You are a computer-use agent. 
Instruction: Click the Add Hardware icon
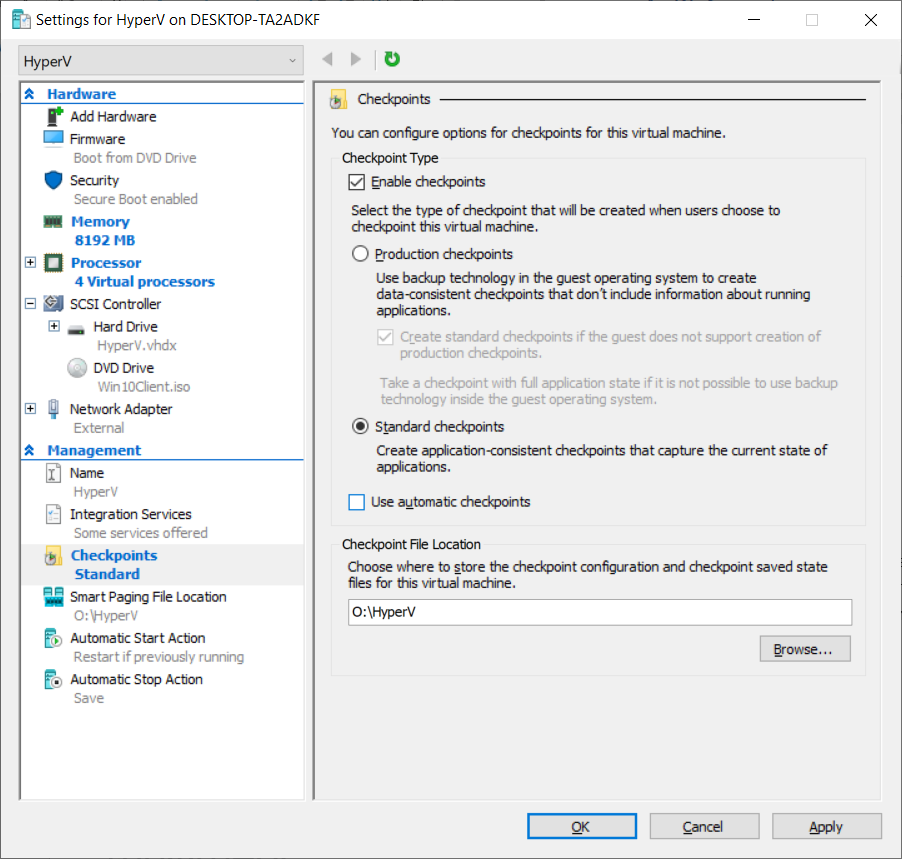(x=54, y=117)
